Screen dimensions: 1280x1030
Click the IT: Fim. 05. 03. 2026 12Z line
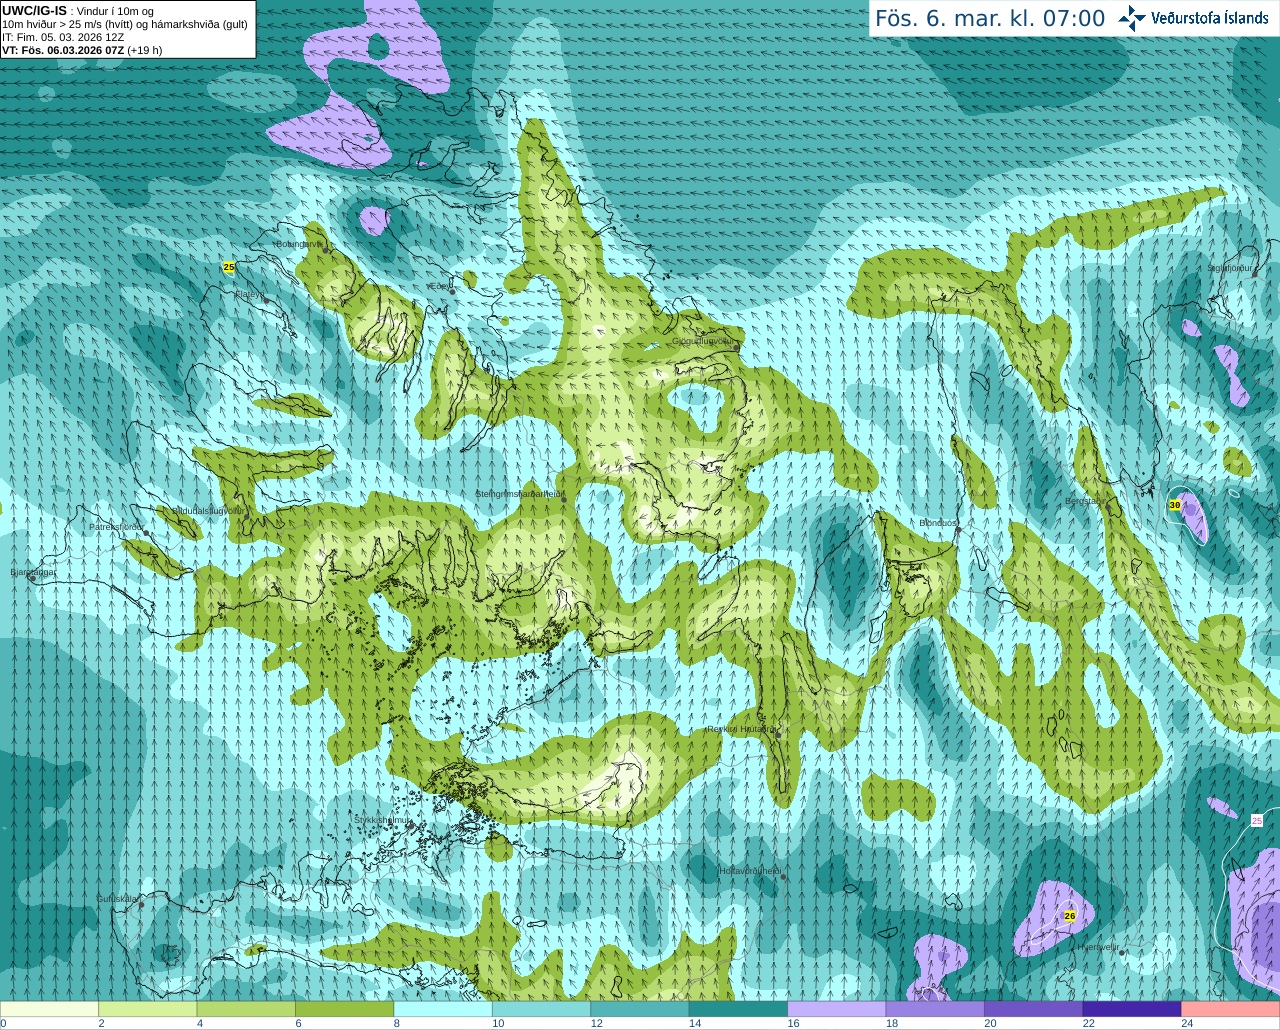click(x=63, y=37)
